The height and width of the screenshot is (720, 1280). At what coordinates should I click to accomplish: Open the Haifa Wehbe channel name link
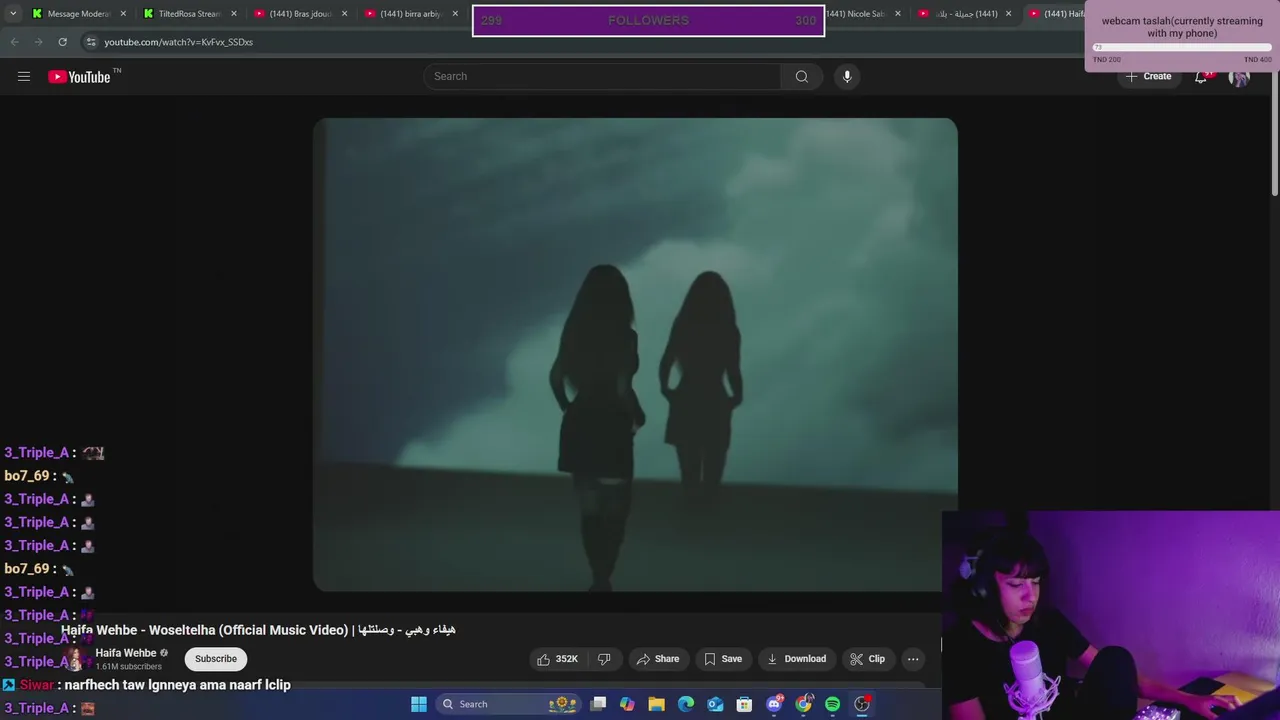coord(126,653)
